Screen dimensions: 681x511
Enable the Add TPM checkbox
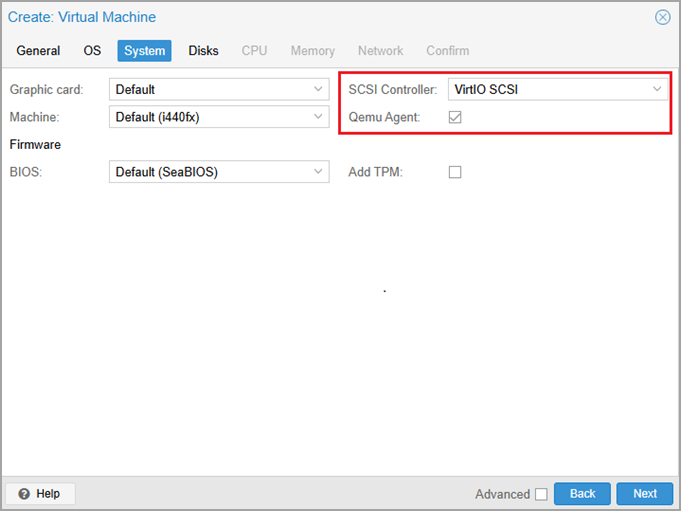click(x=455, y=172)
